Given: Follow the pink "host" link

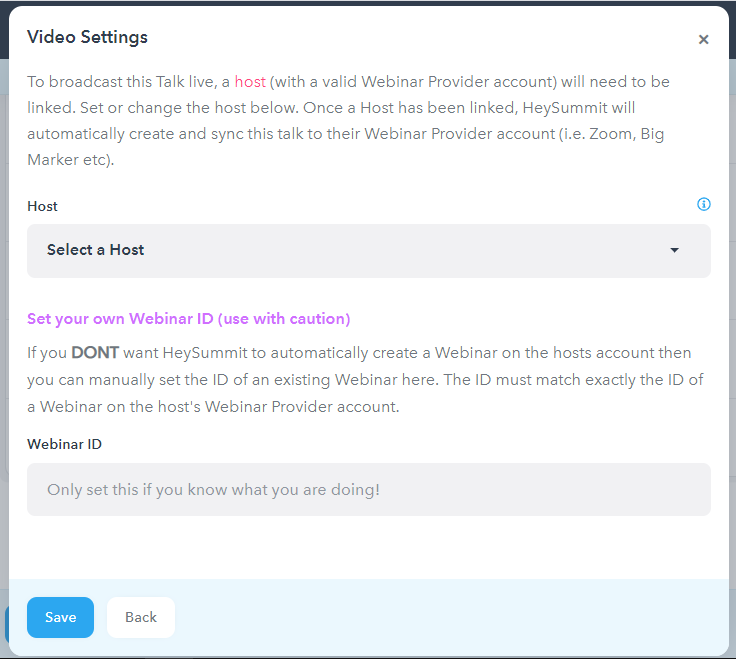Looking at the screenshot, I should pos(250,82).
